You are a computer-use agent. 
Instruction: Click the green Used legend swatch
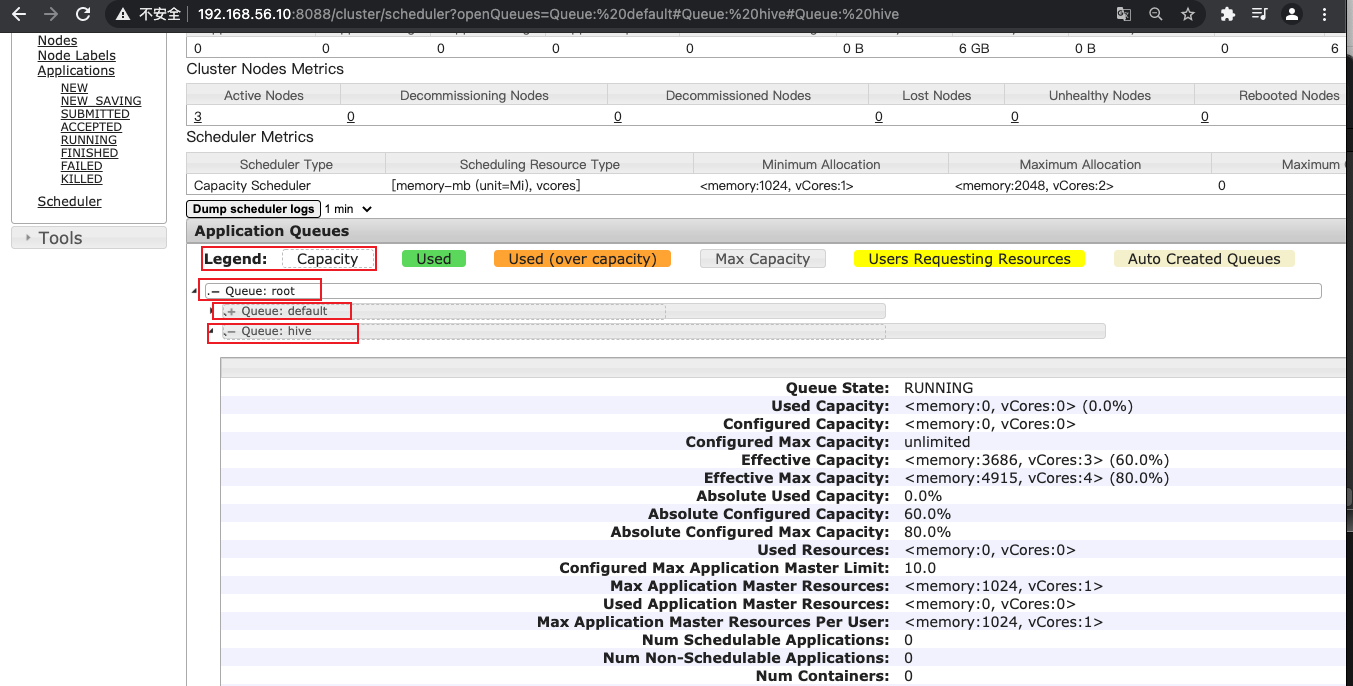(x=434, y=259)
